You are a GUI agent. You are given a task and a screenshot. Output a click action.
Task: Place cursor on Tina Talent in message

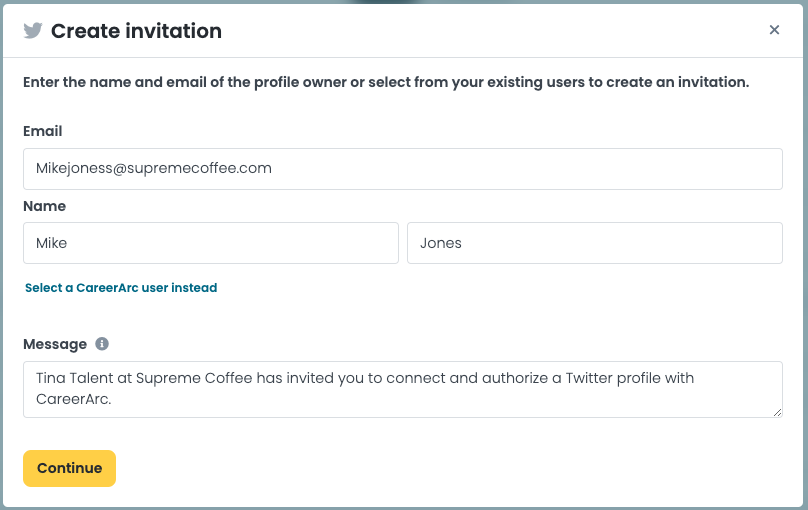(x=74, y=378)
